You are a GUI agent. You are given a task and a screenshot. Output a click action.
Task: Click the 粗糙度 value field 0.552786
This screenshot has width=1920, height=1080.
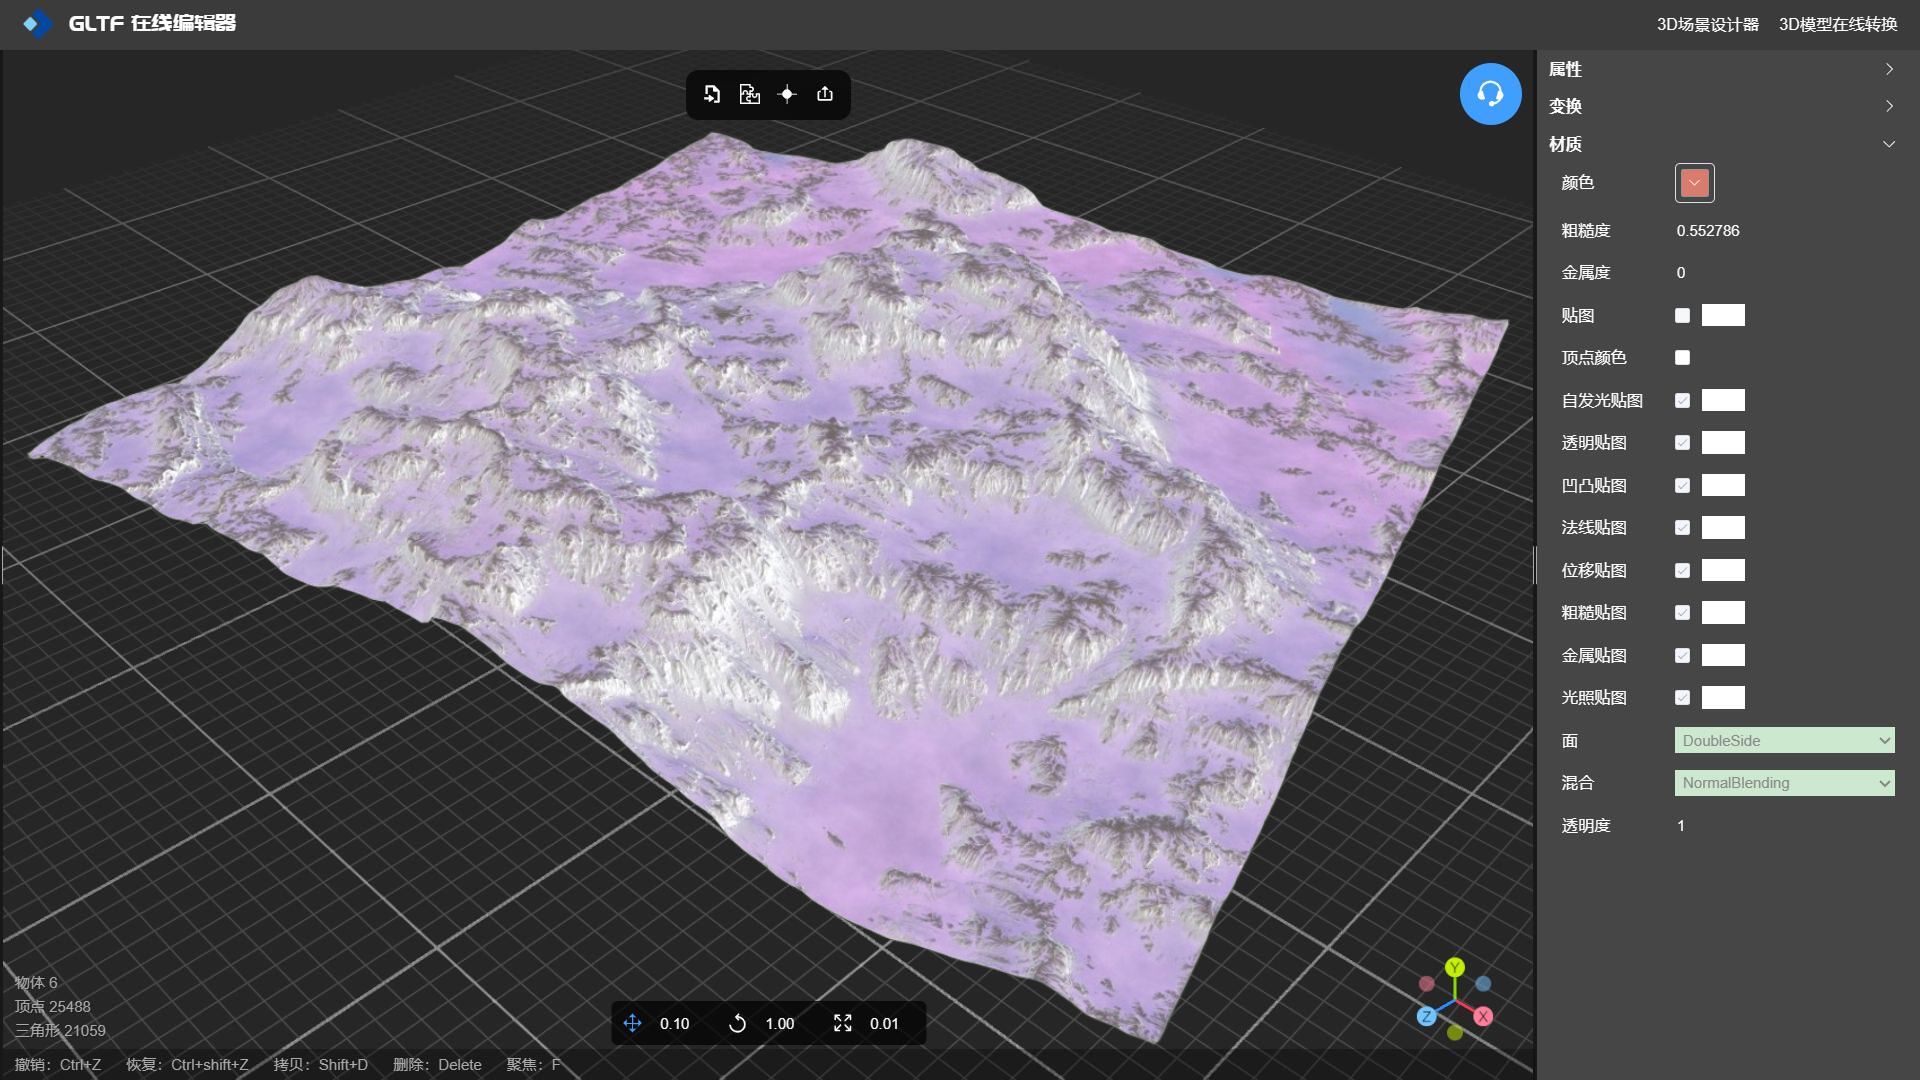1708,231
